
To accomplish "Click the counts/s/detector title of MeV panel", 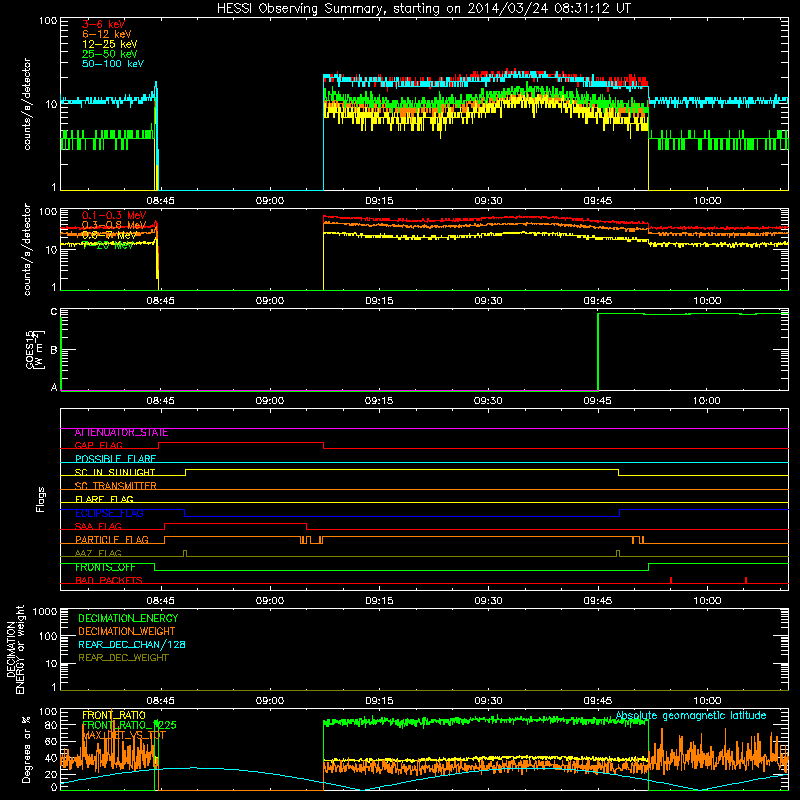I will 27,249.
